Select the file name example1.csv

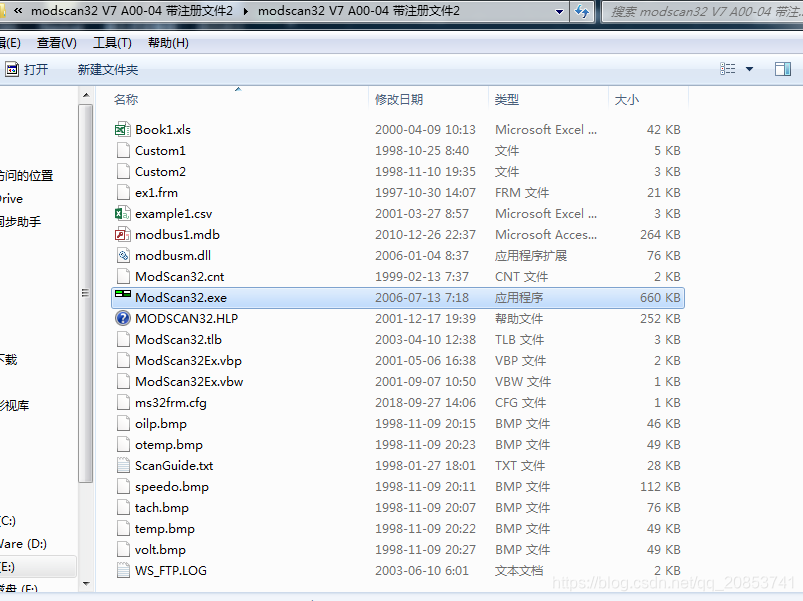click(174, 213)
